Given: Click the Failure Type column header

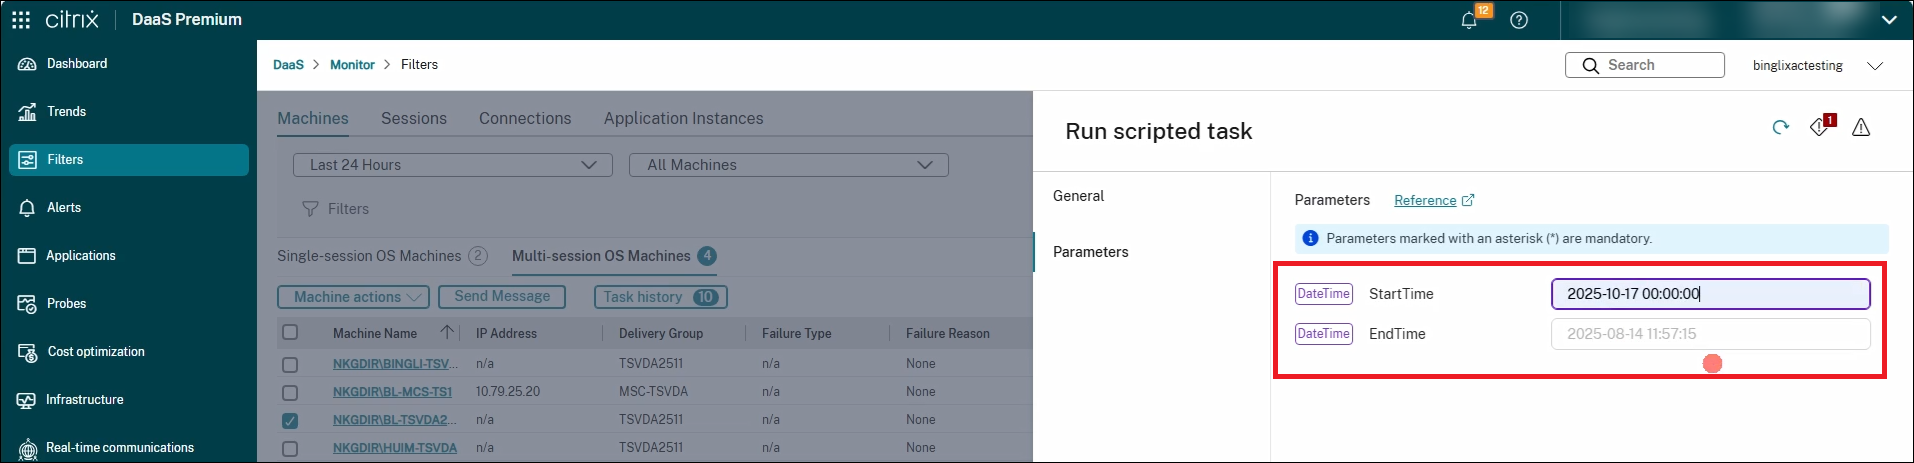Looking at the screenshot, I should 797,334.
